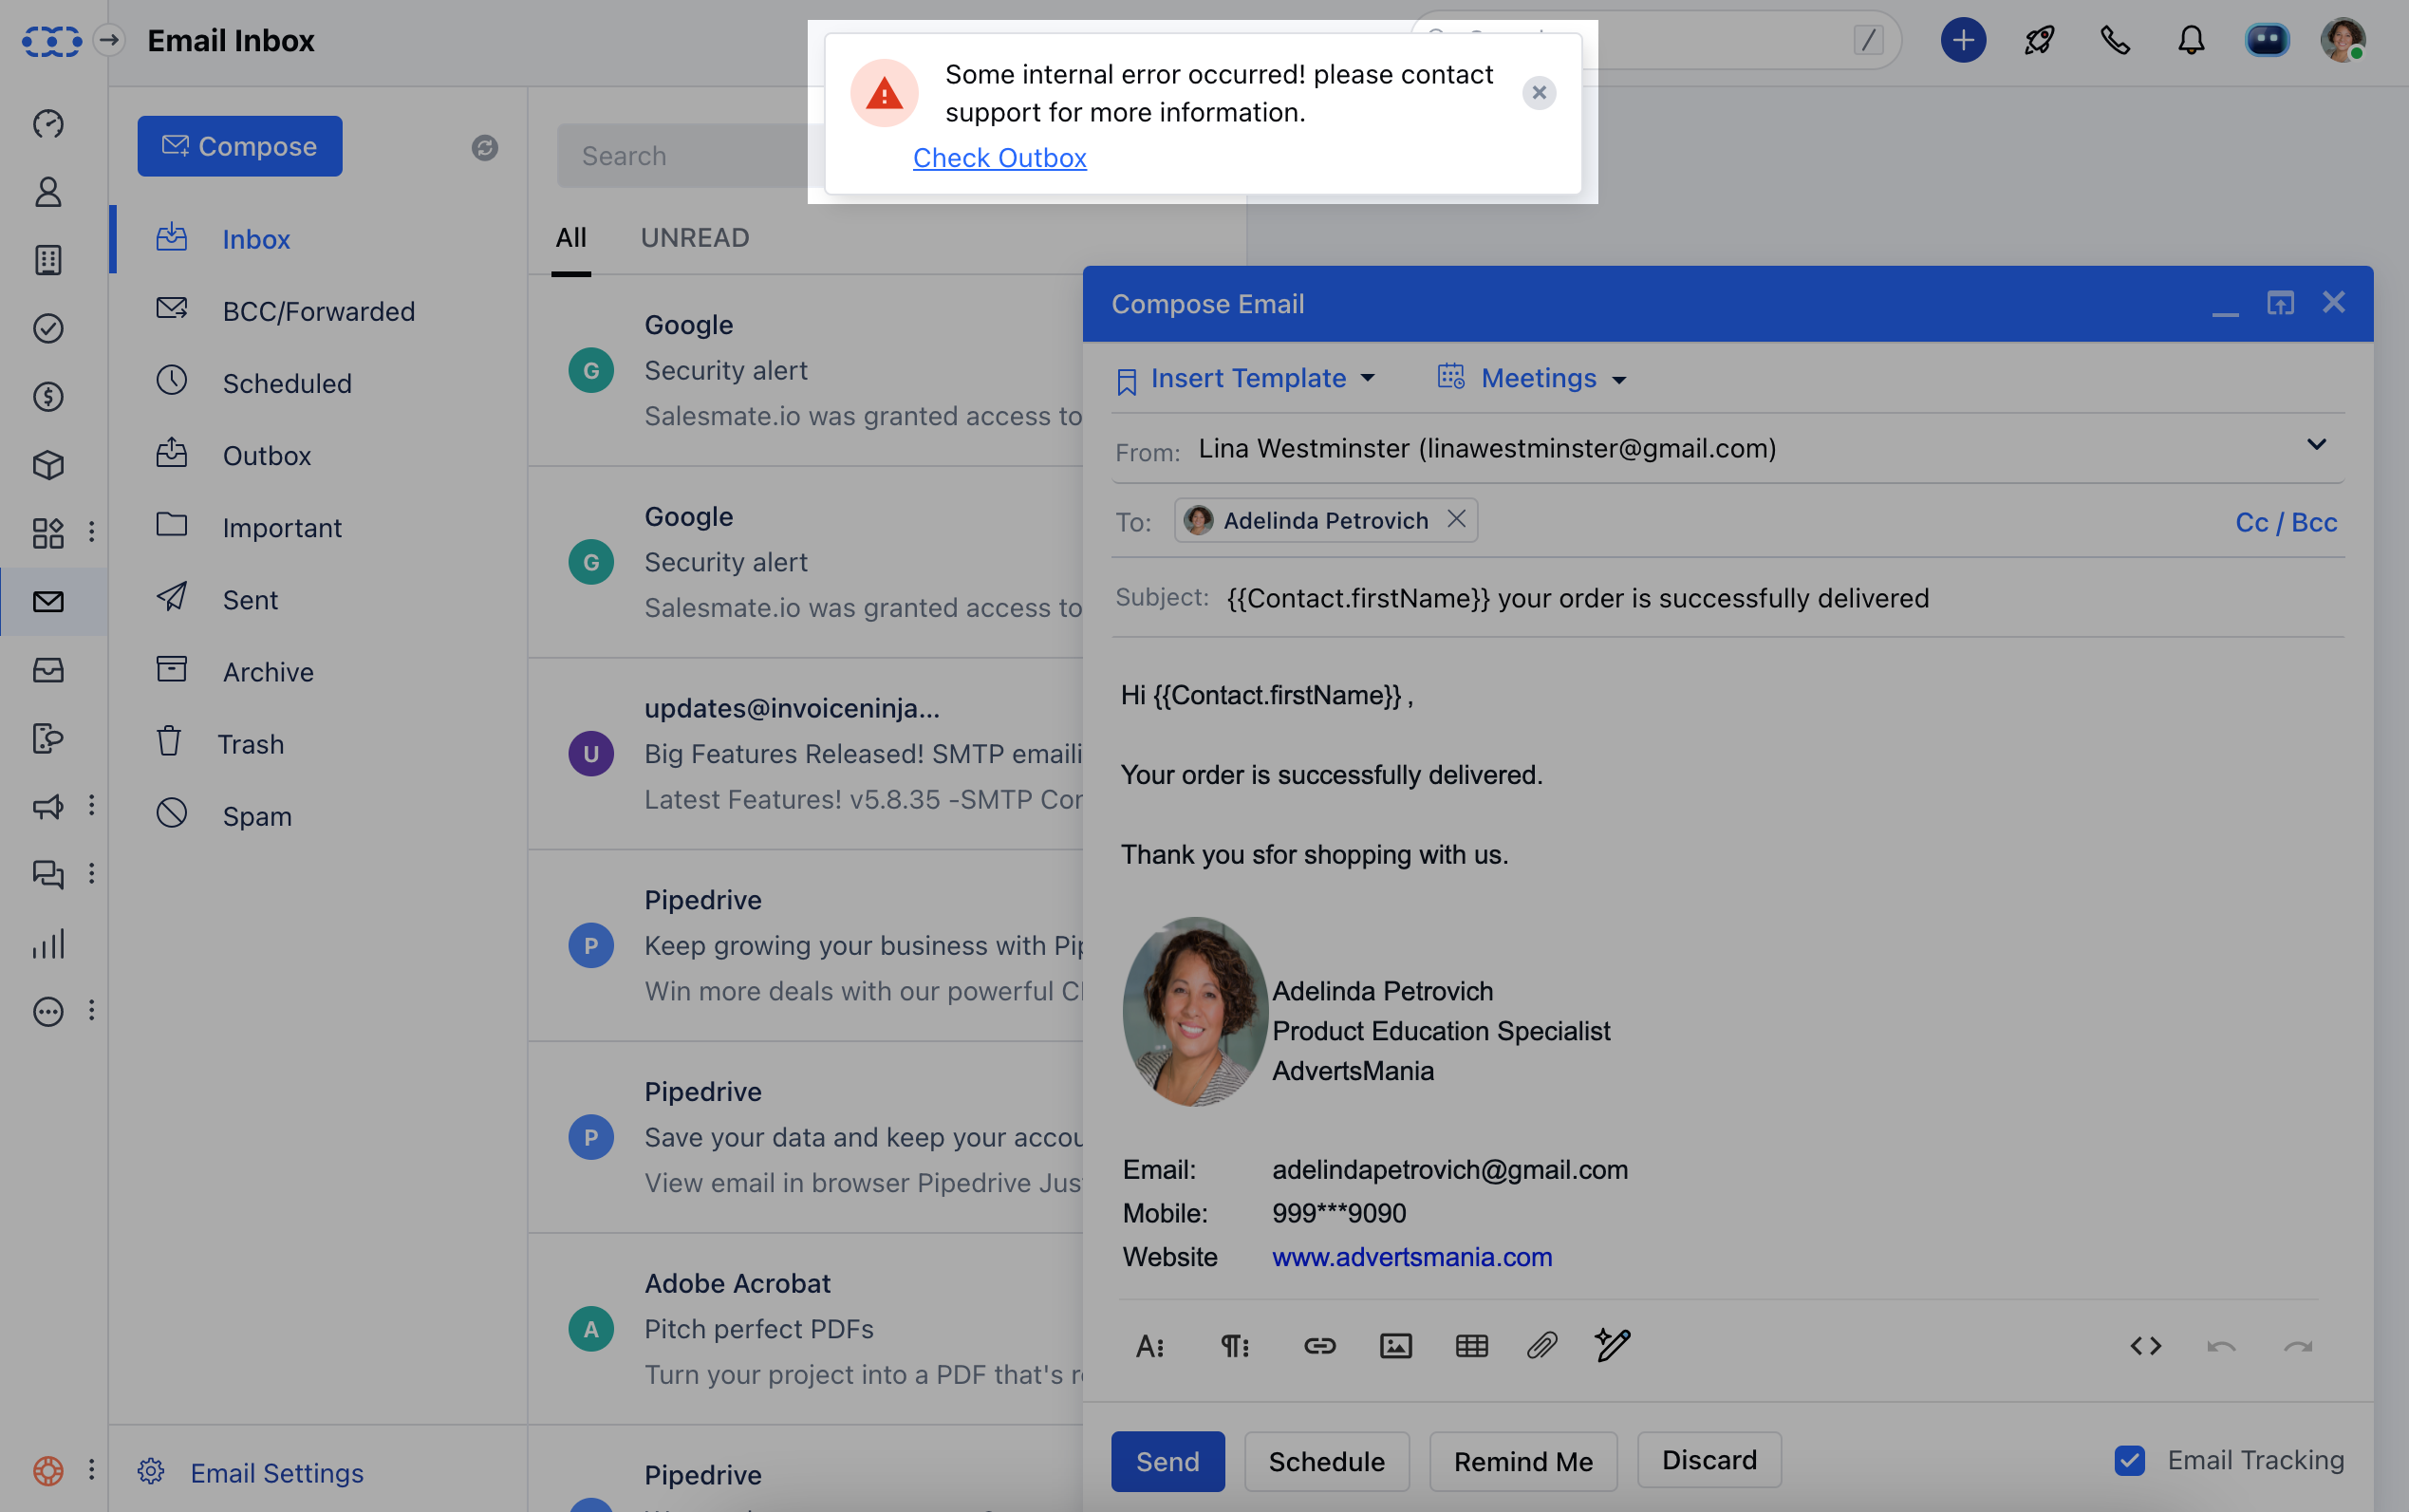Uncheck the Email Tracking checkbox
Image resolution: width=2409 pixels, height=1512 pixels.
2129,1460
